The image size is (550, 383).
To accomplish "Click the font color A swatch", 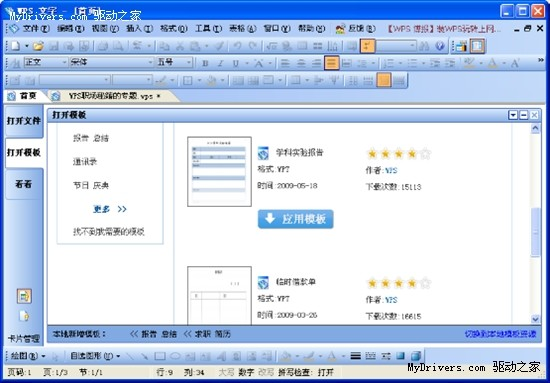I will (x=492, y=63).
